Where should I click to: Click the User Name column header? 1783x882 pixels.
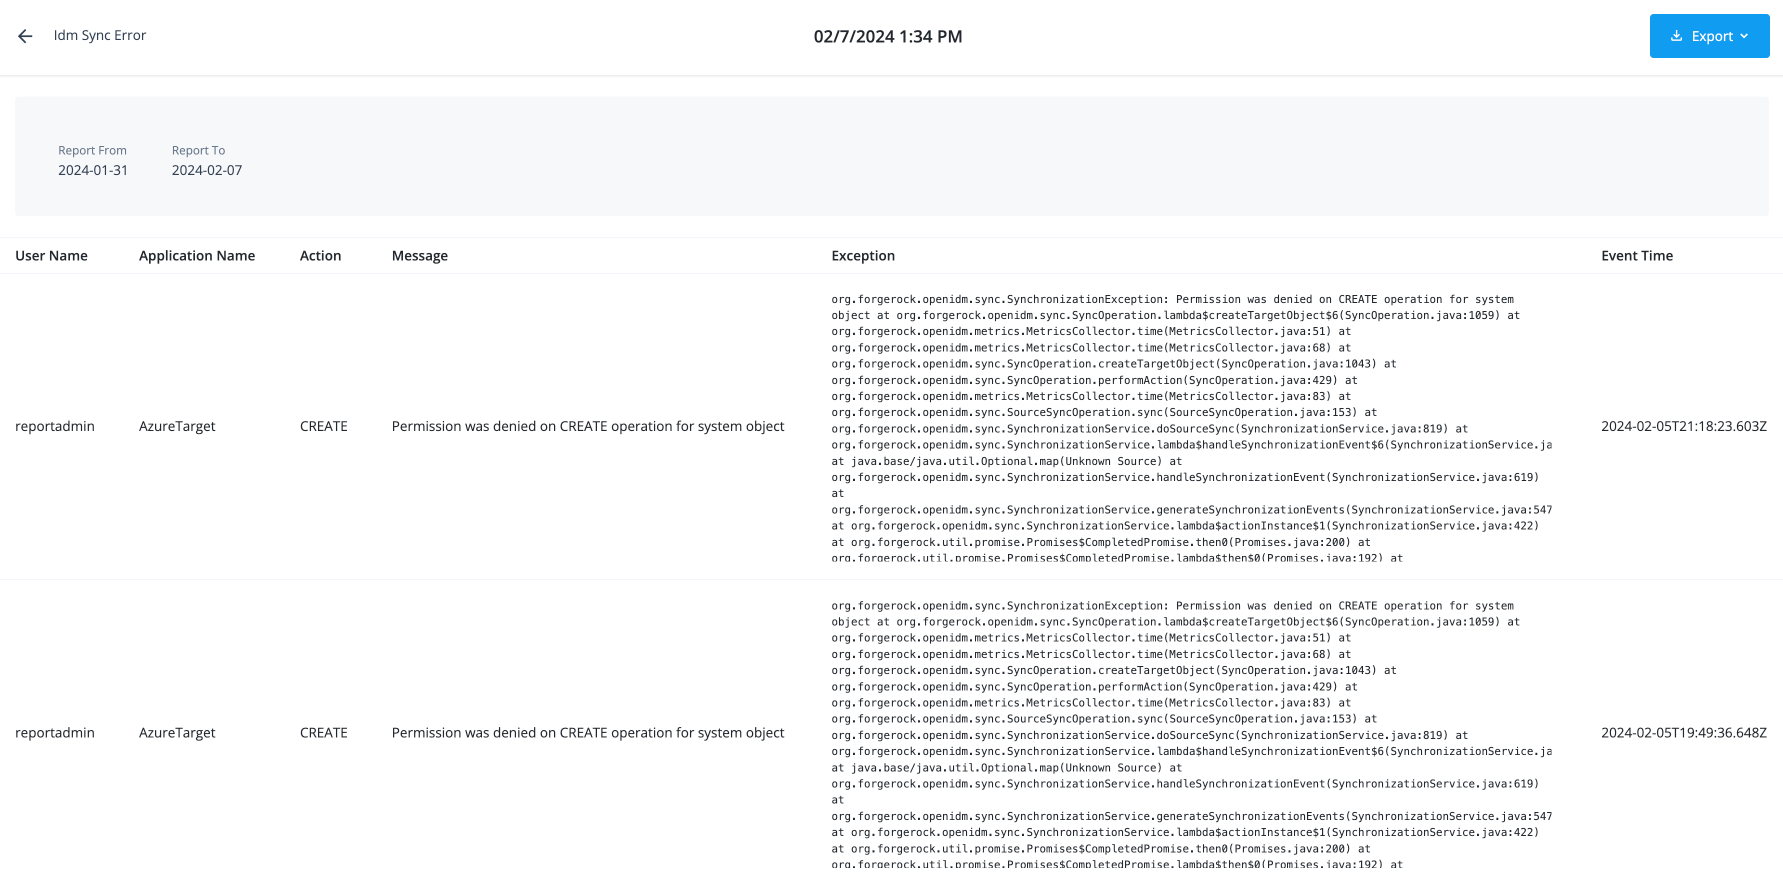coord(51,256)
